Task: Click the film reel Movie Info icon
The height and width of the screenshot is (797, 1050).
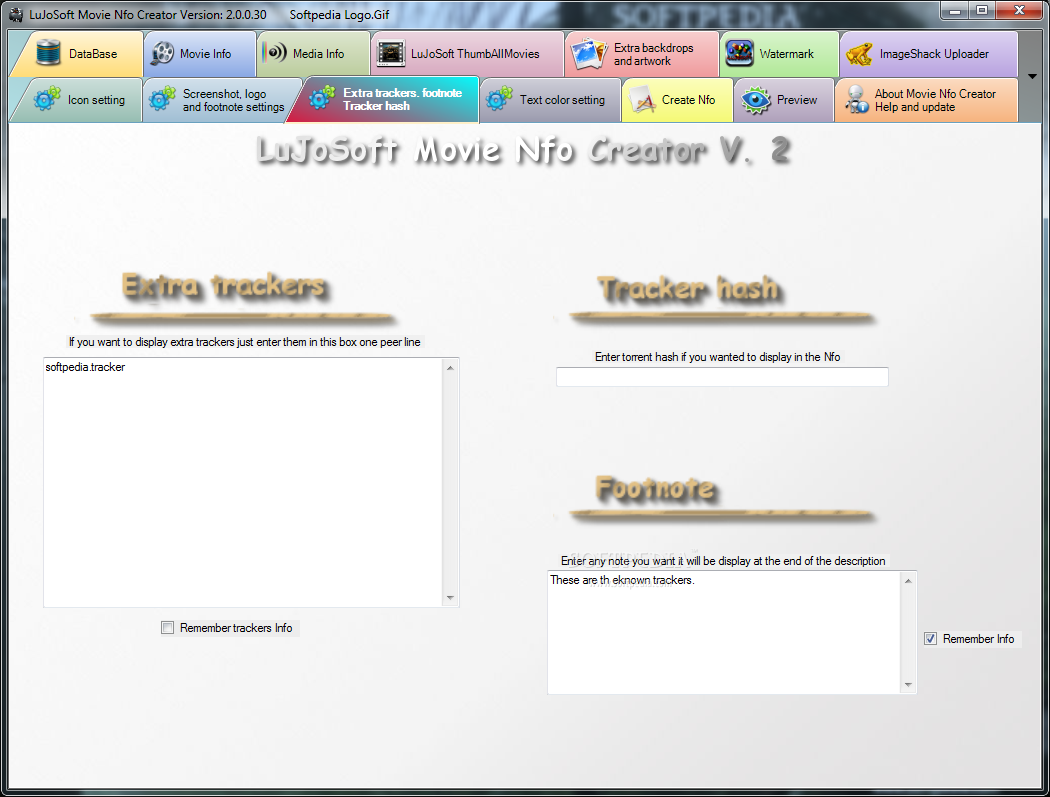Action: tap(162, 54)
